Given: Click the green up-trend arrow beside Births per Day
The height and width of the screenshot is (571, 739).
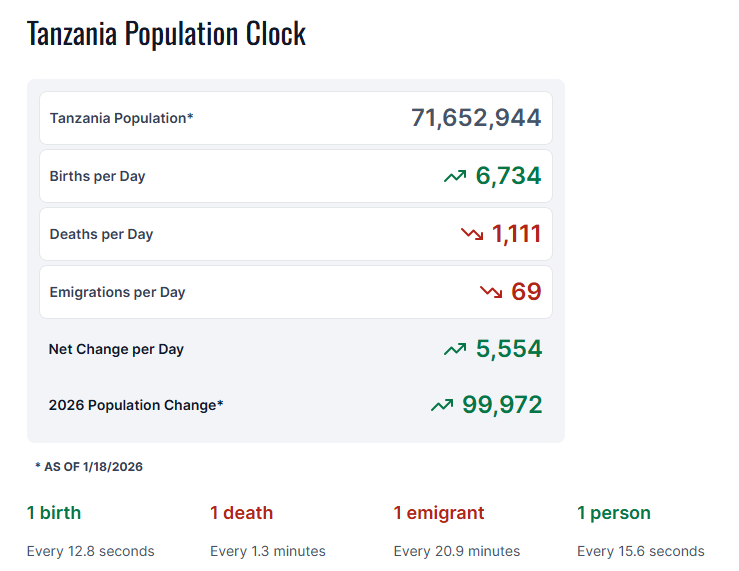Looking at the screenshot, I should [x=455, y=177].
